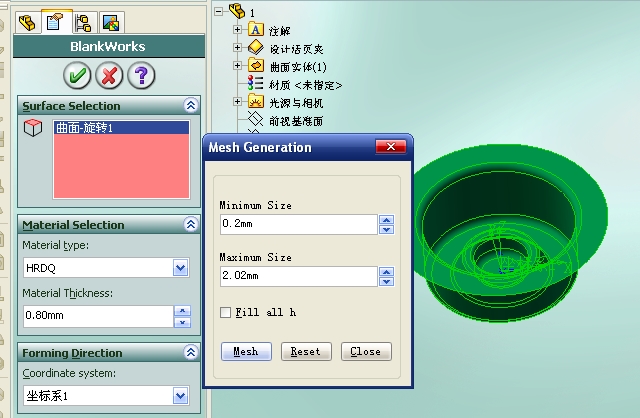The width and height of the screenshot is (640, 418).
Task: Select the 注解 tree item label
Action: [x=280, y=31]
